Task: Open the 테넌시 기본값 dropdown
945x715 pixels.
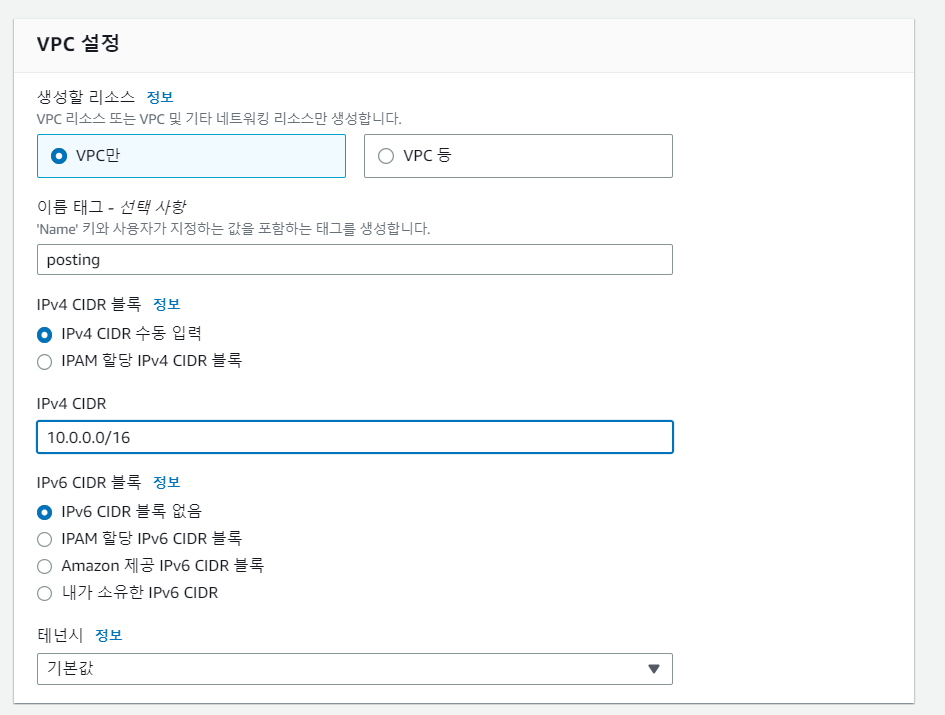Action: pos(354,669)
